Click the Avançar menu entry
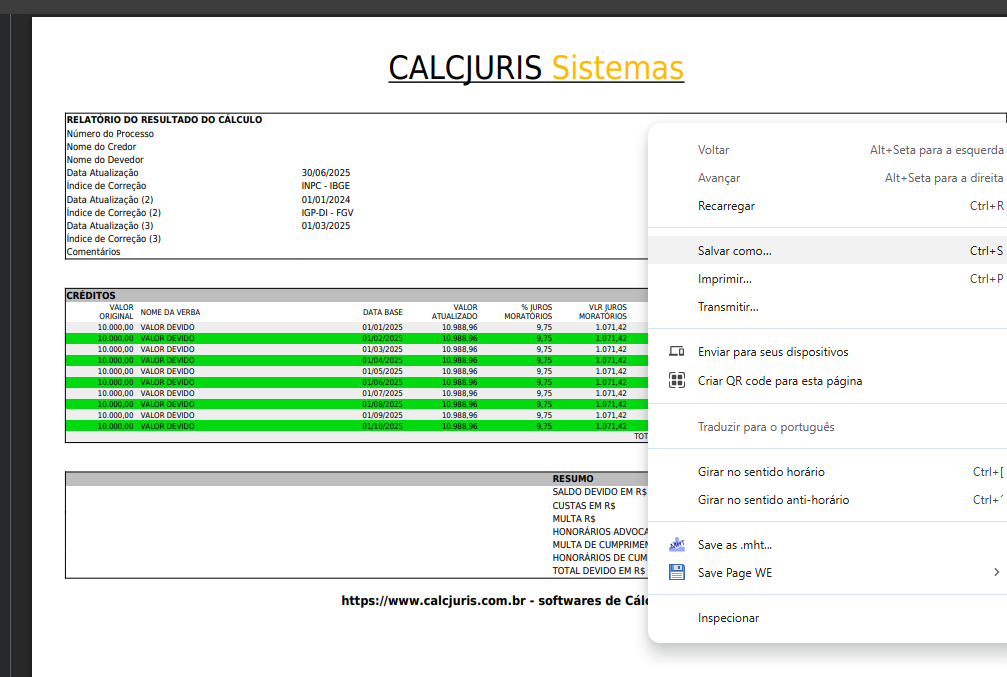The height and width of the screenshot is (677, 1007). (718, 178)
